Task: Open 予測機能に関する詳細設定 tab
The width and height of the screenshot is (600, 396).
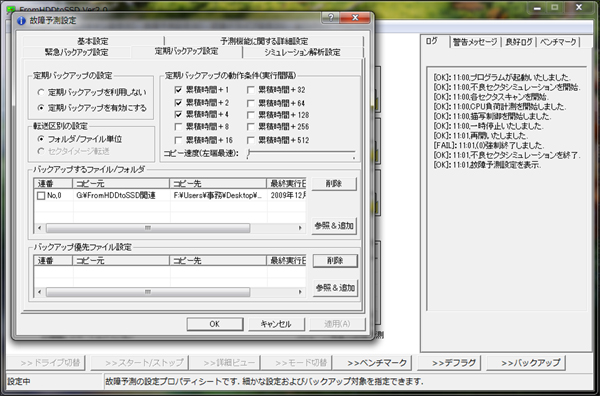Action: point(264,41)
